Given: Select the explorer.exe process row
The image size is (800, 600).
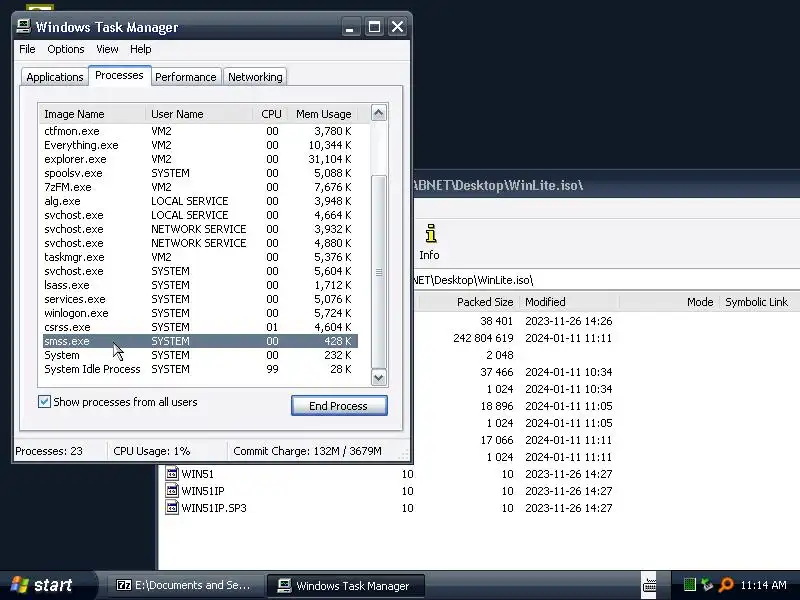Looking at the screenshot, I should coord(200,159).
